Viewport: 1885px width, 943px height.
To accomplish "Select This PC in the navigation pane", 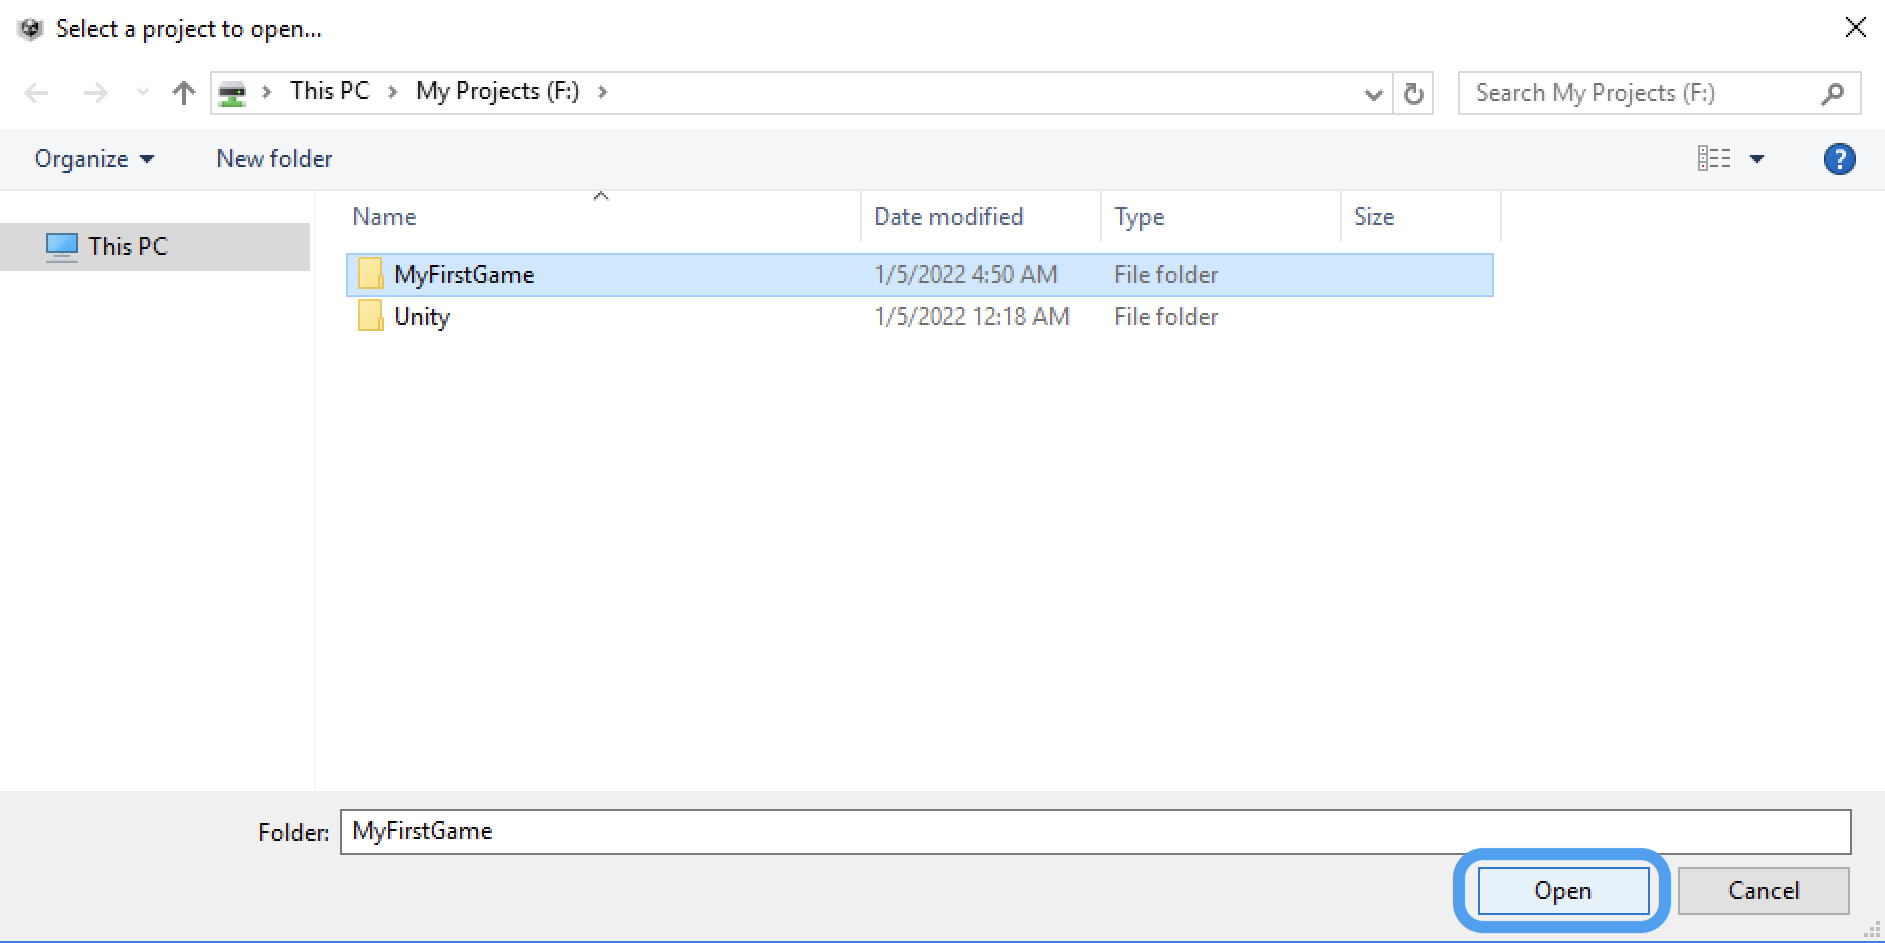I will click(127, 246).
